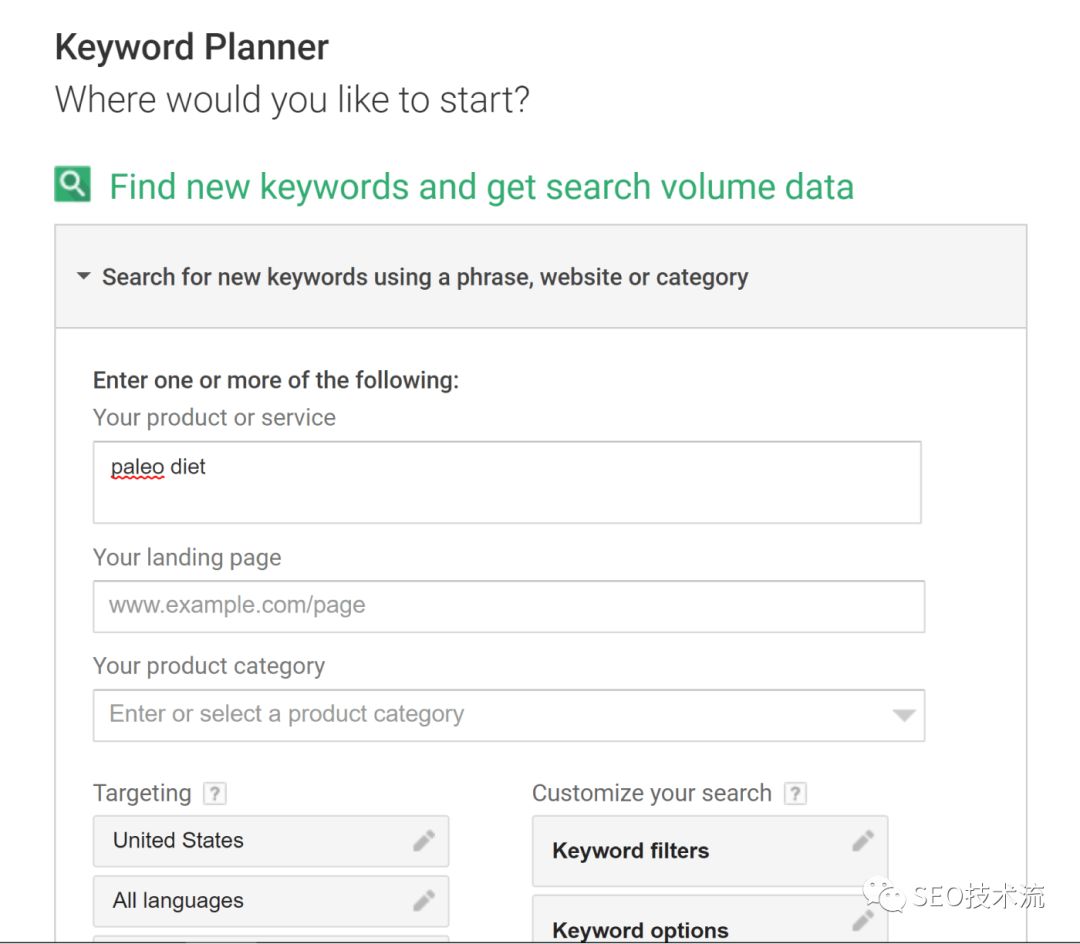This screenshot has height=944, width=1080.
Task: Open the Targeting help question mark
Action: point(214,794)
